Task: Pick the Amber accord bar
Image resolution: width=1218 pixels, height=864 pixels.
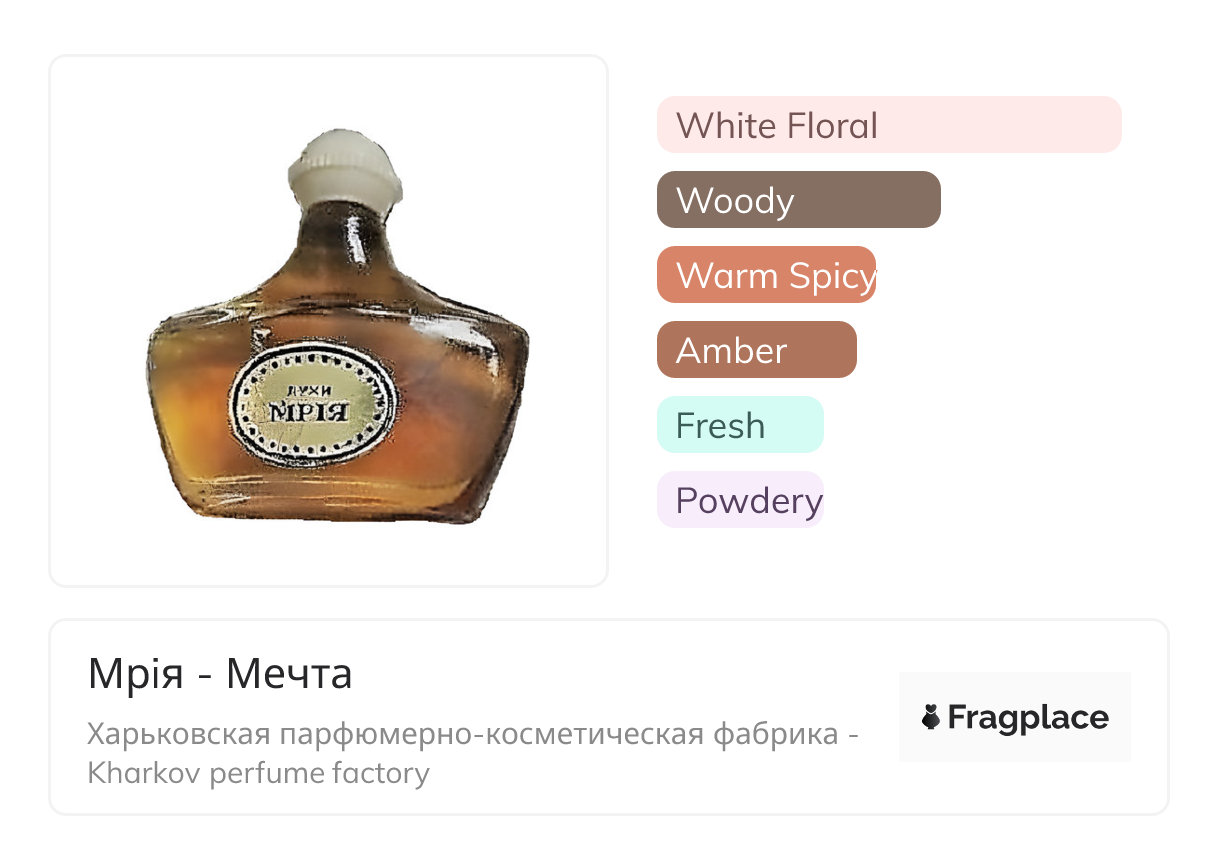Action: click(x=756, y=350)
